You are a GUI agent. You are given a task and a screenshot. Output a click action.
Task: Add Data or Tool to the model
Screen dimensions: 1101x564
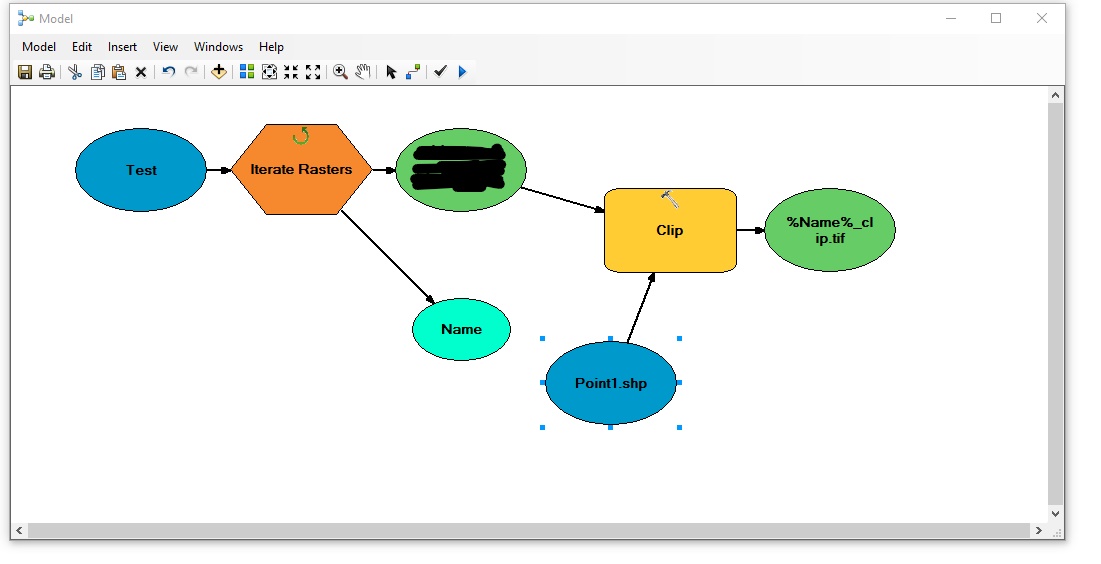coord(219,72)
